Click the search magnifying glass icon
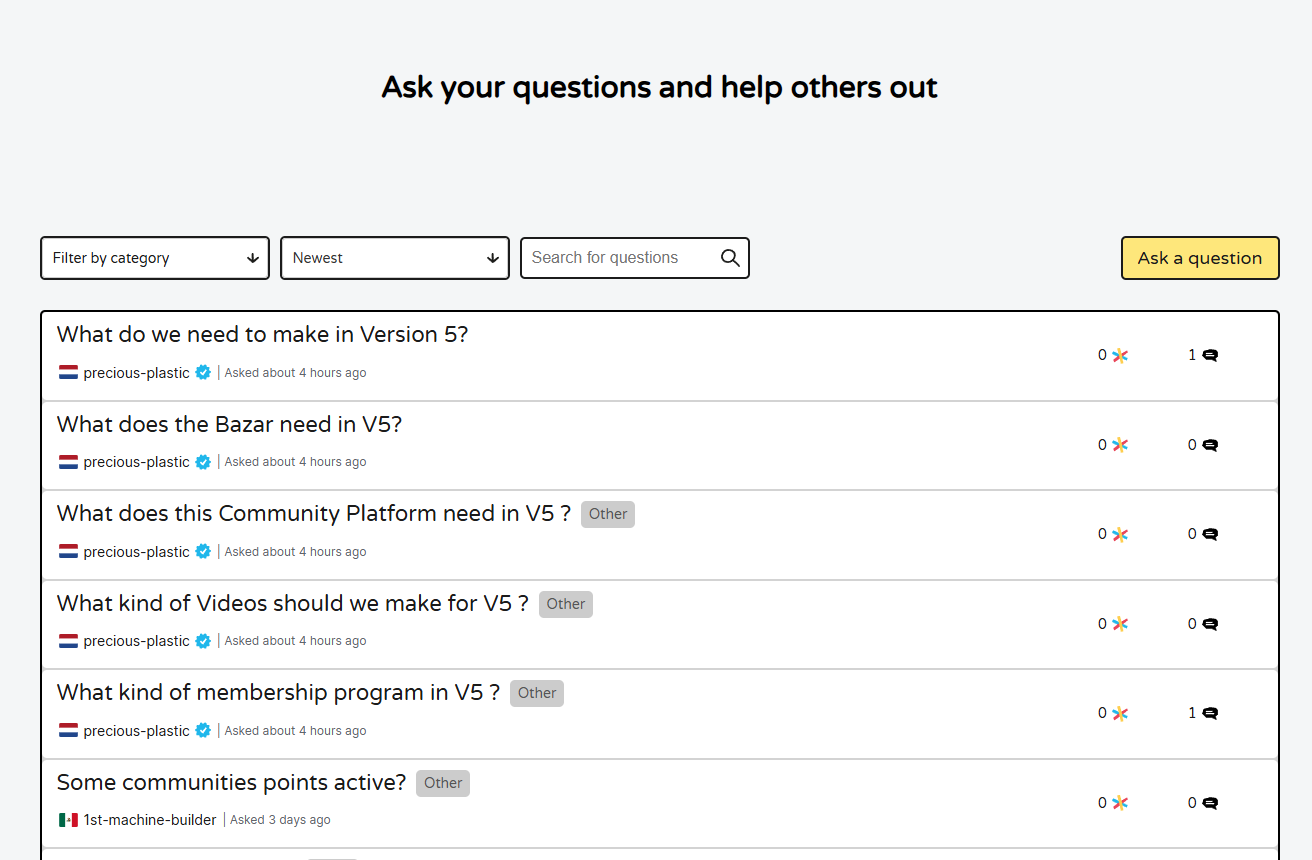 tap(730, 258)
